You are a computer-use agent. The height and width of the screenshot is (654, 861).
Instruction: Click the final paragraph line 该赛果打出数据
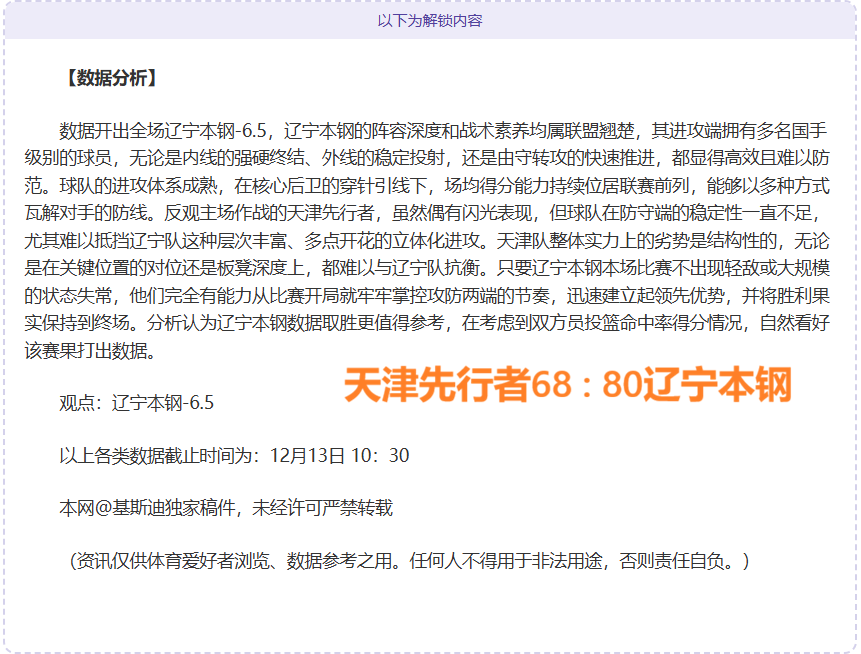100,351
